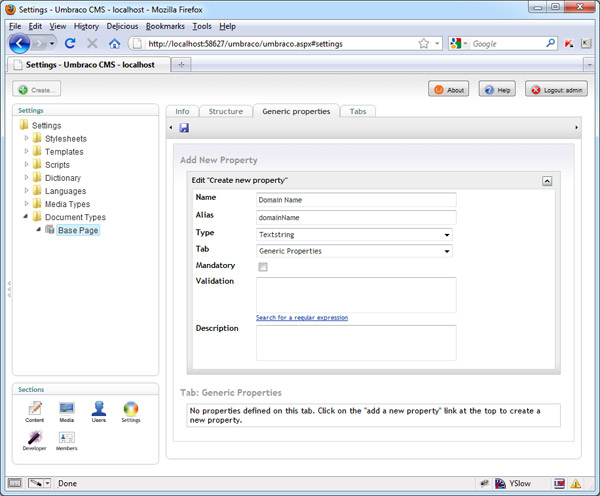Image resolution: width=600 pixels, height=496 pixels.
Task: Collapse the Base Page tree node arrow
Action: (x=38, y=229)
